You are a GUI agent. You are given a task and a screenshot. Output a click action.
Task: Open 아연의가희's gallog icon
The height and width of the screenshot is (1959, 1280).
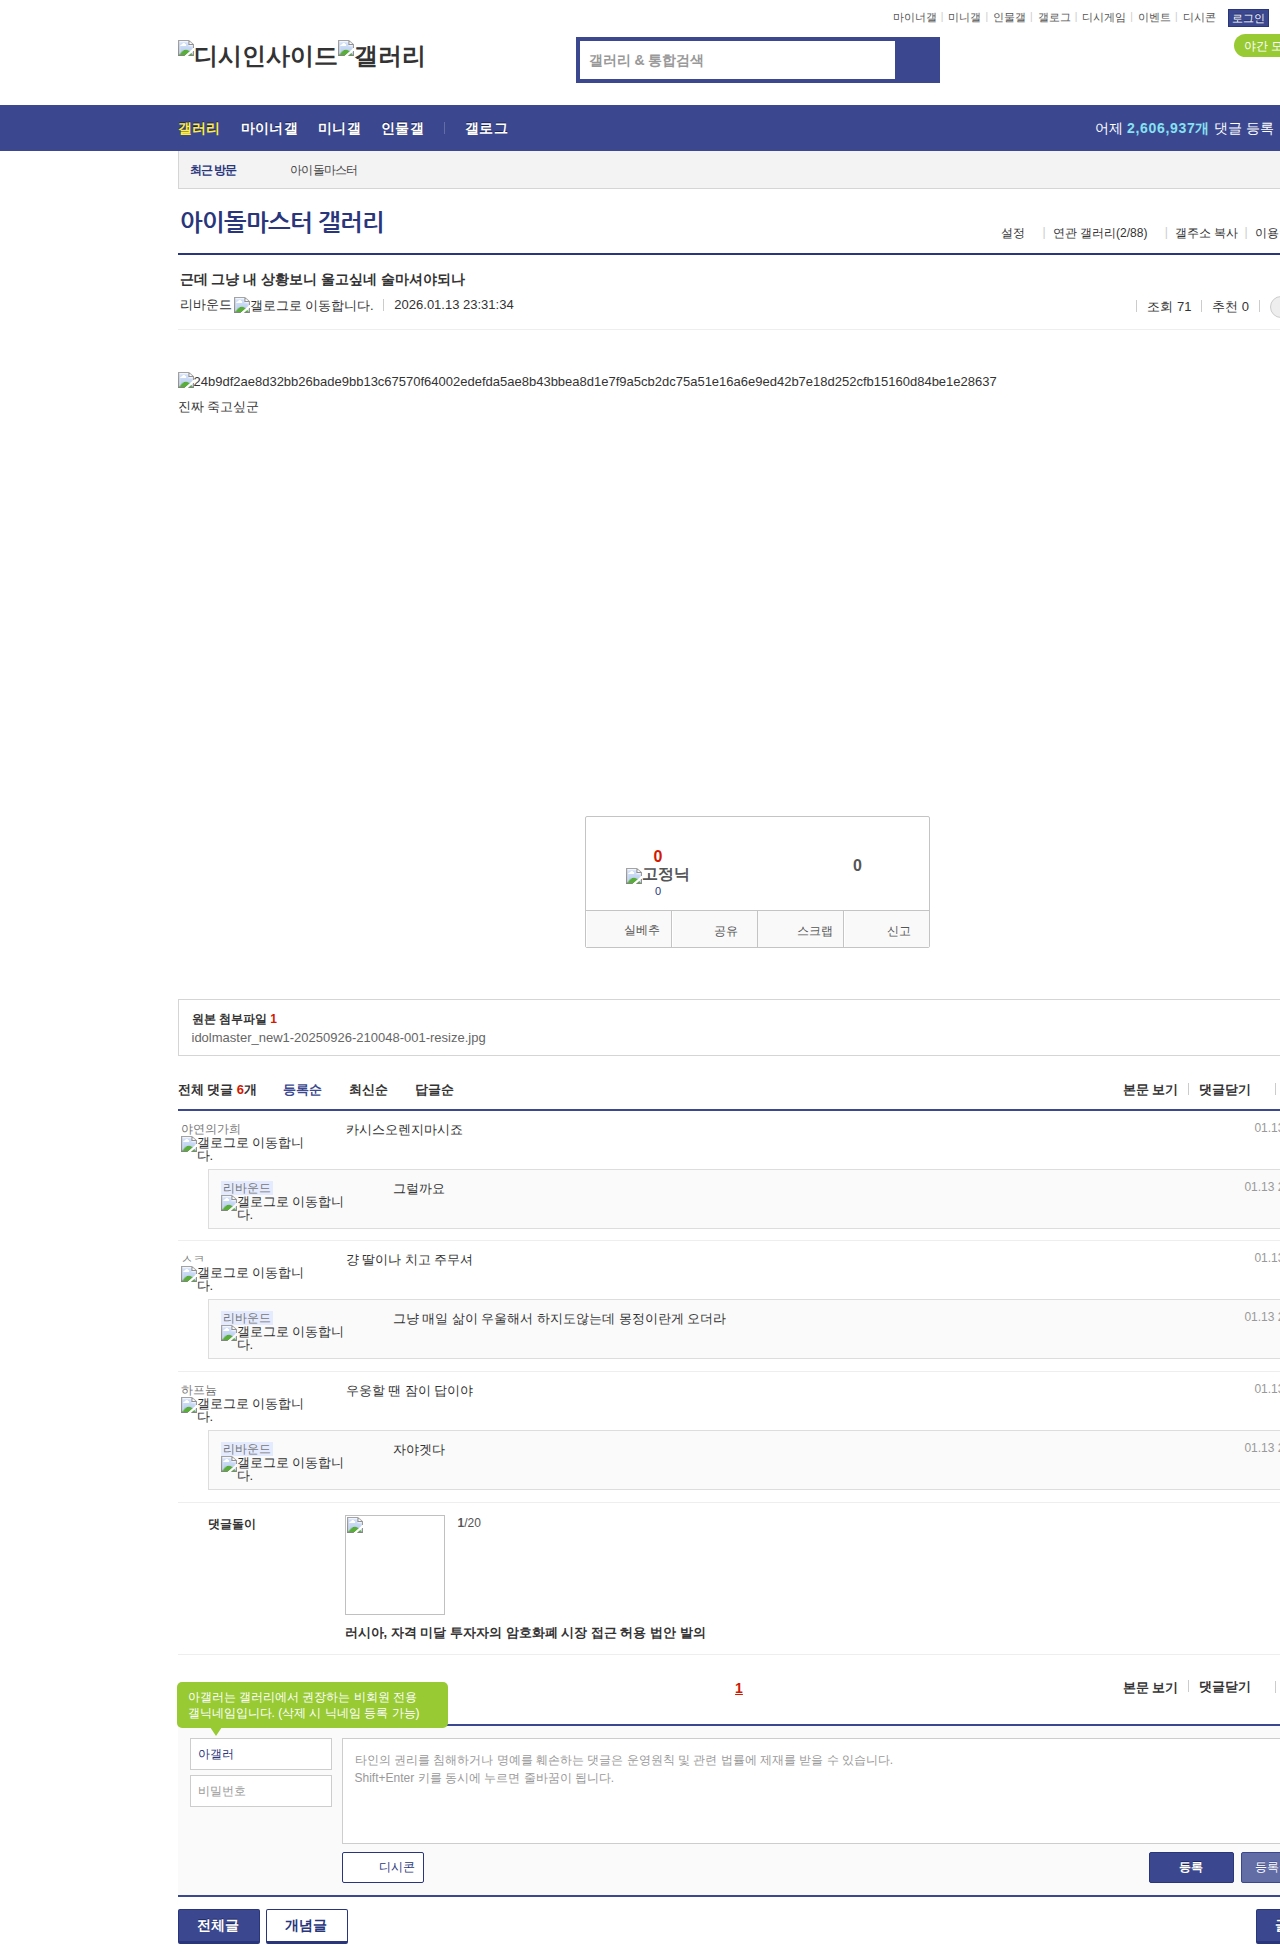pyautogui.click(x=242, y=1148)
